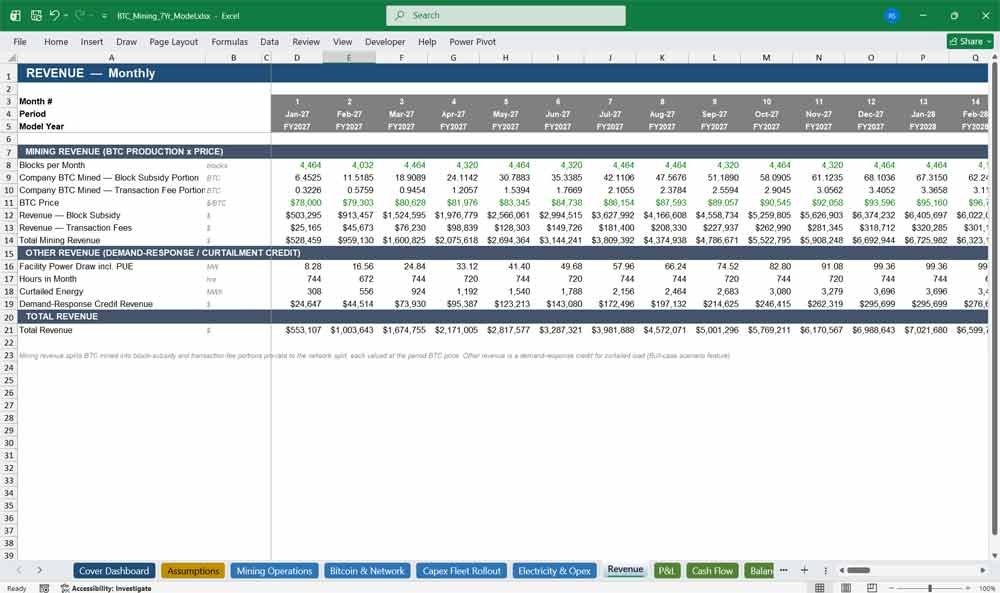Switch to the Mining Operations sheet tab
The width and height of the screenshot is (1000, 593).
(x=274, y=571)
